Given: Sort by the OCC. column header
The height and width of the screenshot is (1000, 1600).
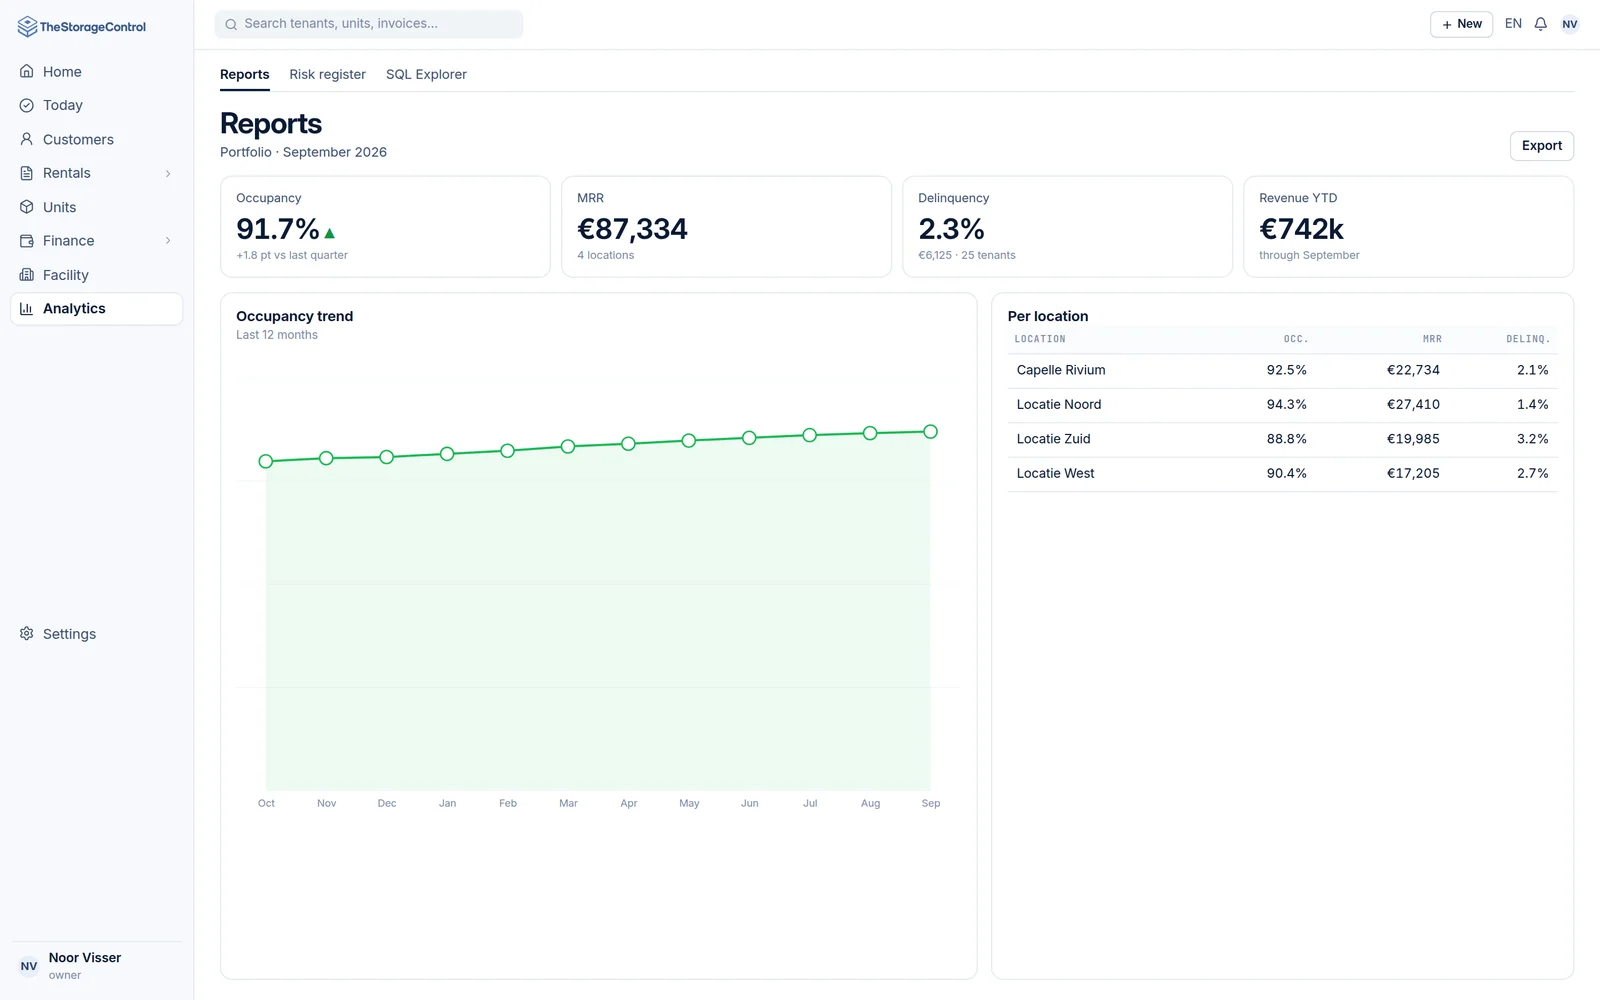Looking at the screenshot, I should [1296, 339].
